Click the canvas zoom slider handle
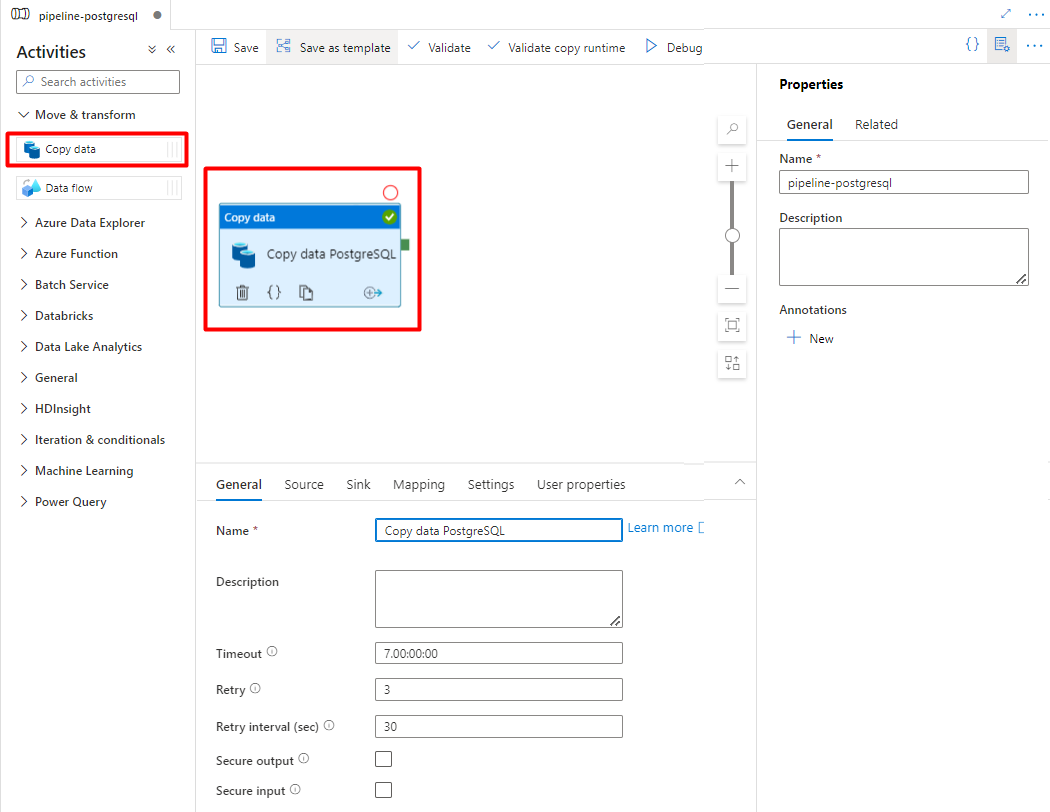This screenshot has width=1050, height=812. pyautogui.click(x=732, y=236)
